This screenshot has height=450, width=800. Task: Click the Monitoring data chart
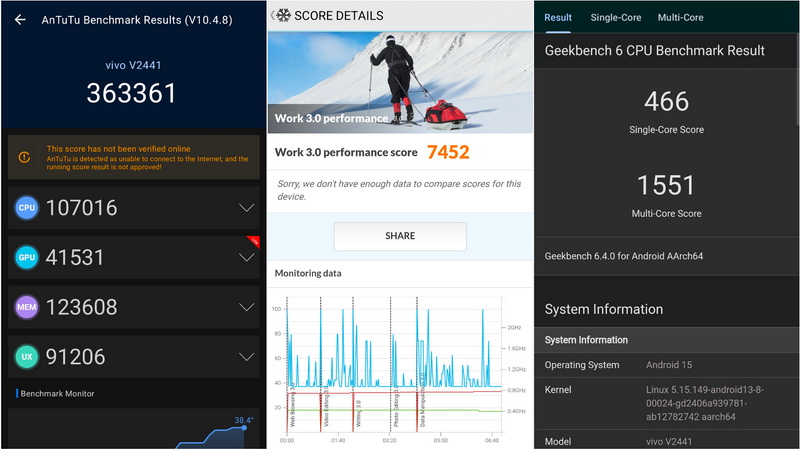[x=395, y=365]
